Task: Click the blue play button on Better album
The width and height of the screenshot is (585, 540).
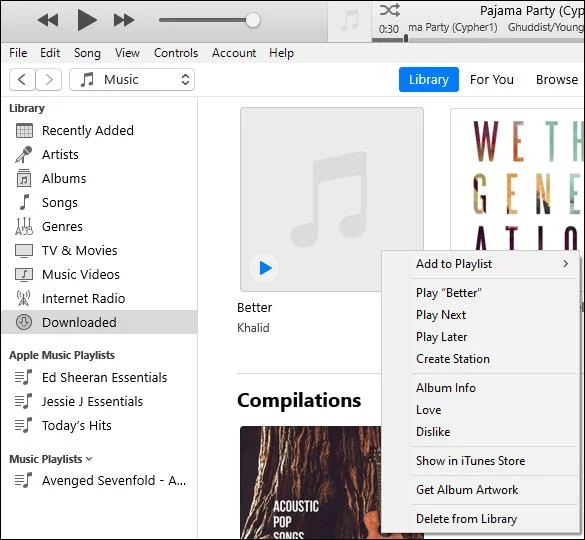Action: 264,268
